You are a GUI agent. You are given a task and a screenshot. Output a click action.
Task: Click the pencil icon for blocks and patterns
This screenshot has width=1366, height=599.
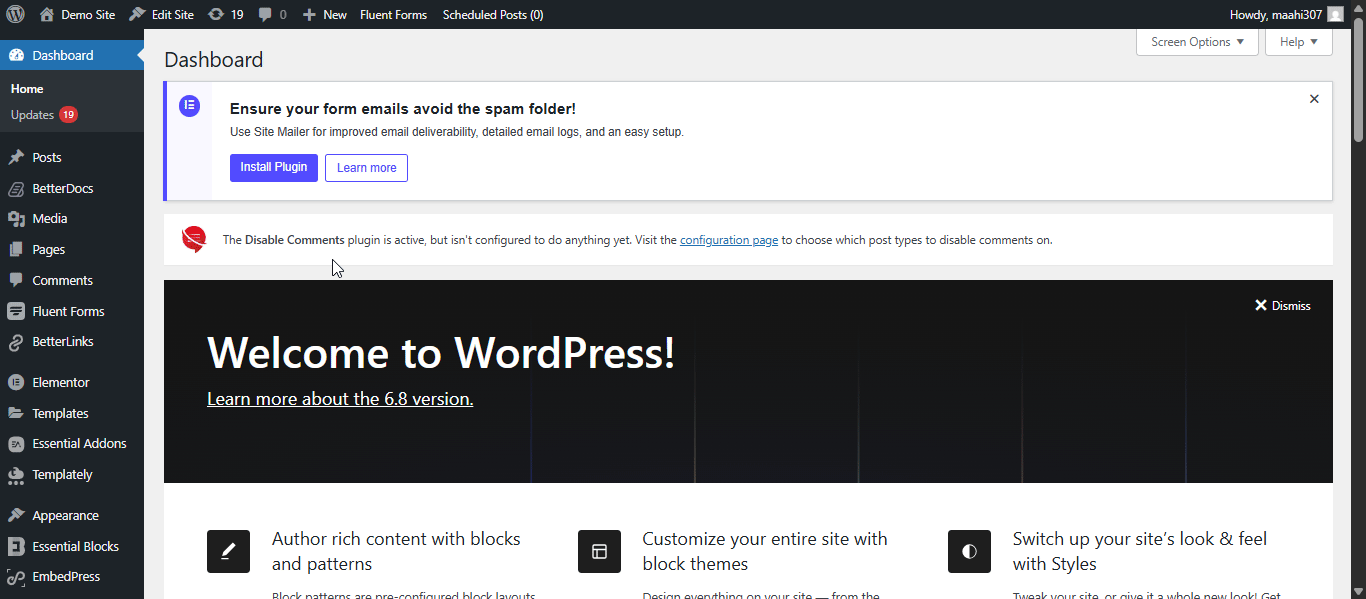[x=228, y=551]
